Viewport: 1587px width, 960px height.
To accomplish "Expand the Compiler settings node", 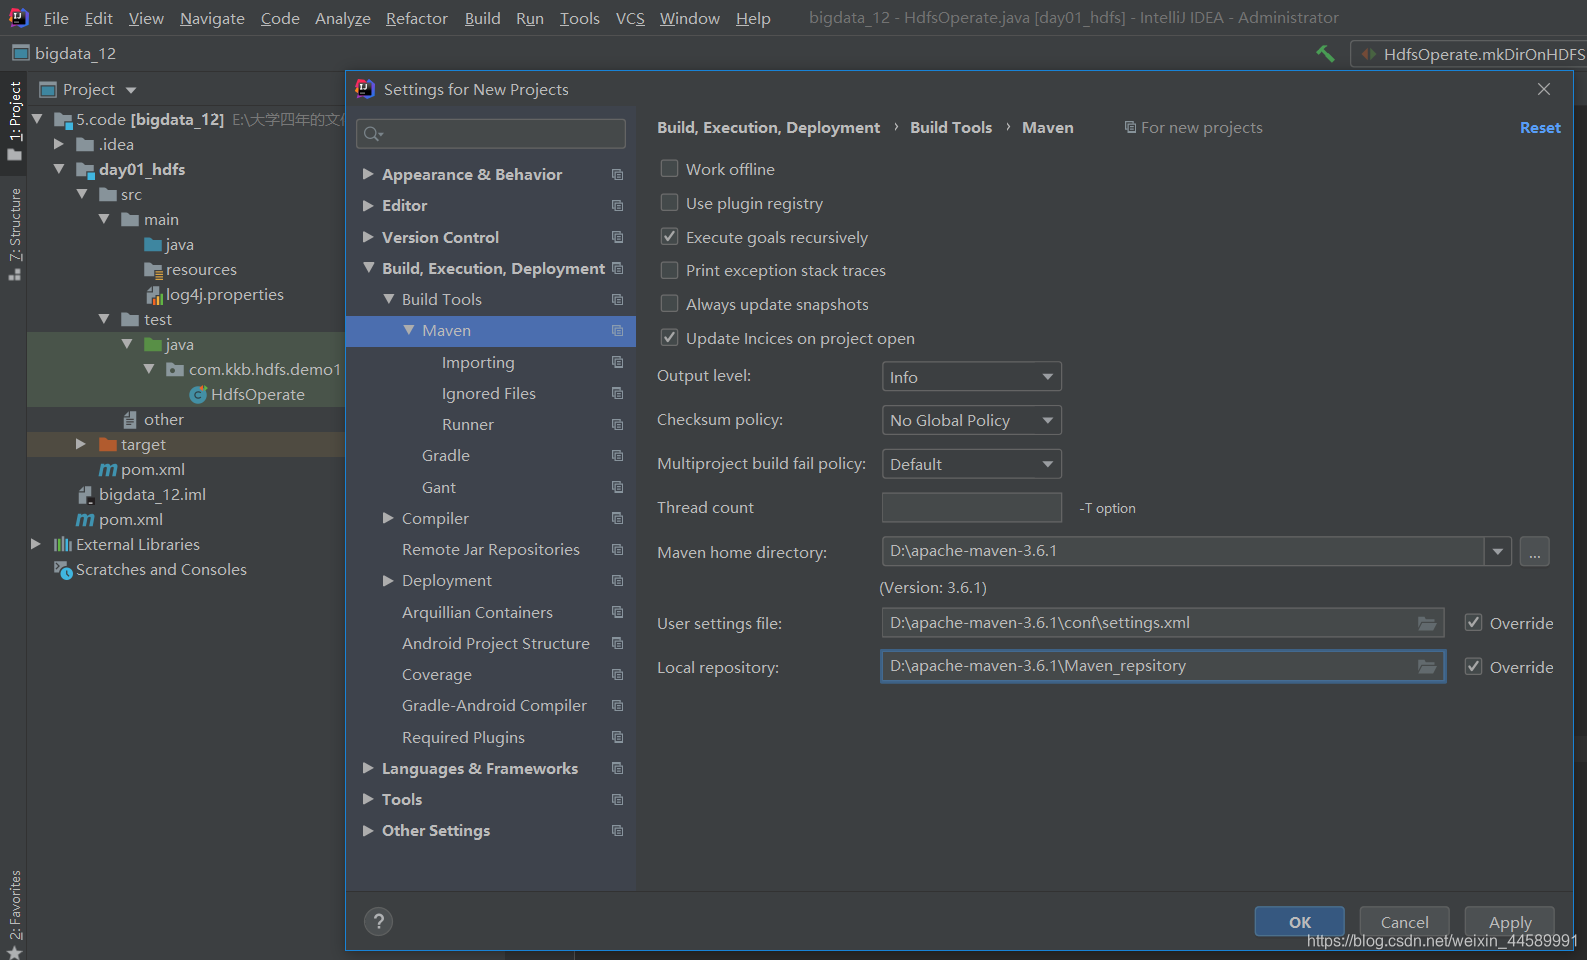I will (x=388, y=518).
